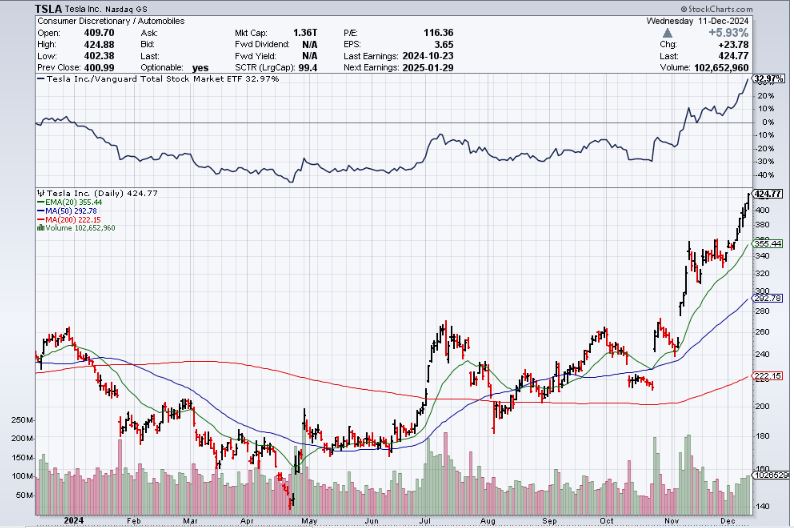Click the volume bars icon in chart legend

click(41, 228)
